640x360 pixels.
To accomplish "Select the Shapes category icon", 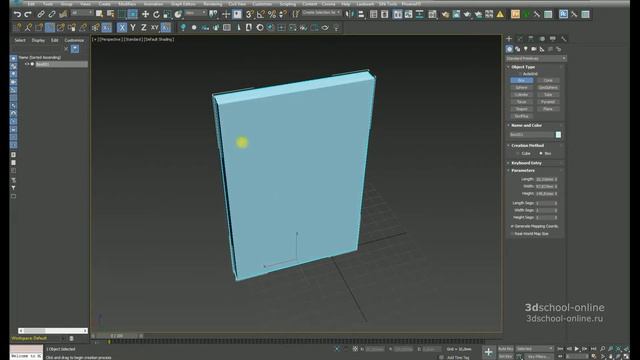I will click(x=518, y=49).
